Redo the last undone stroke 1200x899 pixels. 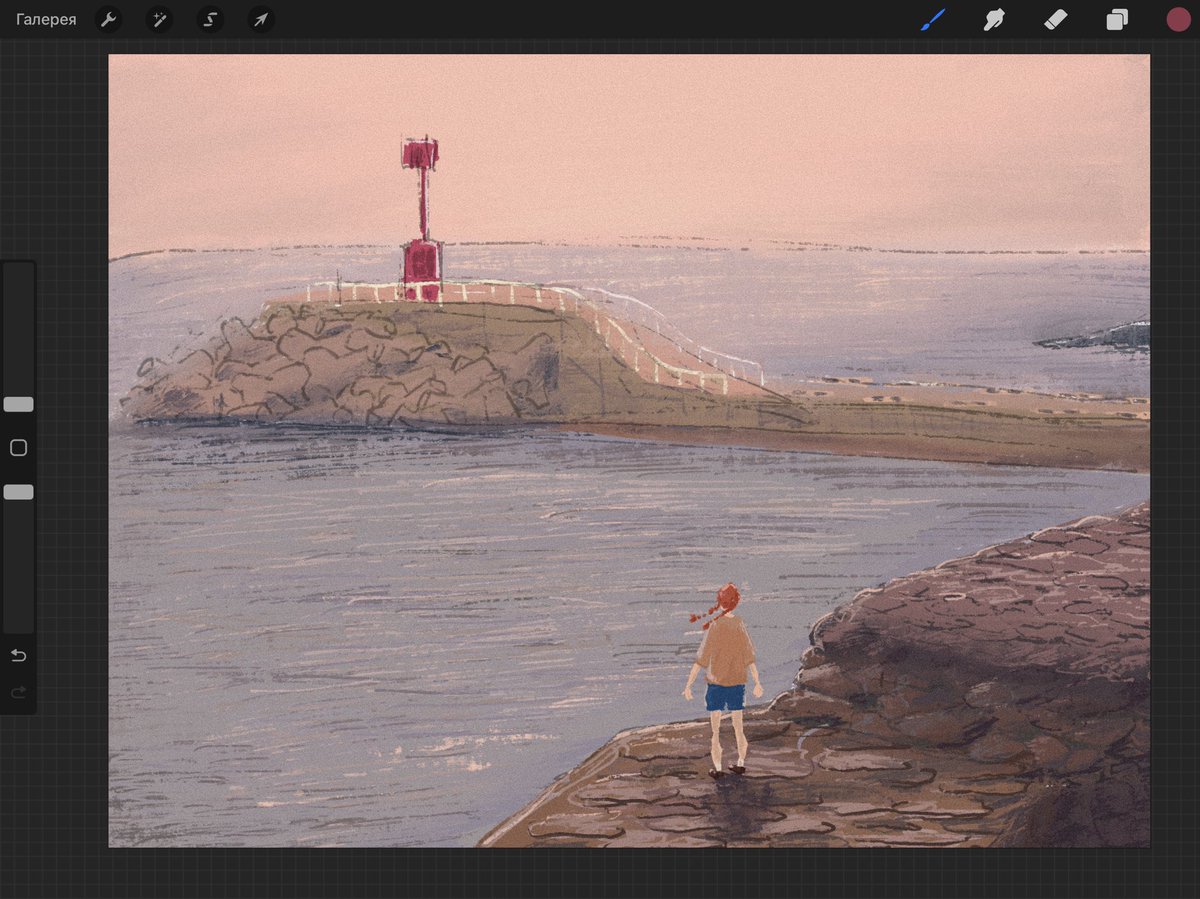point(18,692)
